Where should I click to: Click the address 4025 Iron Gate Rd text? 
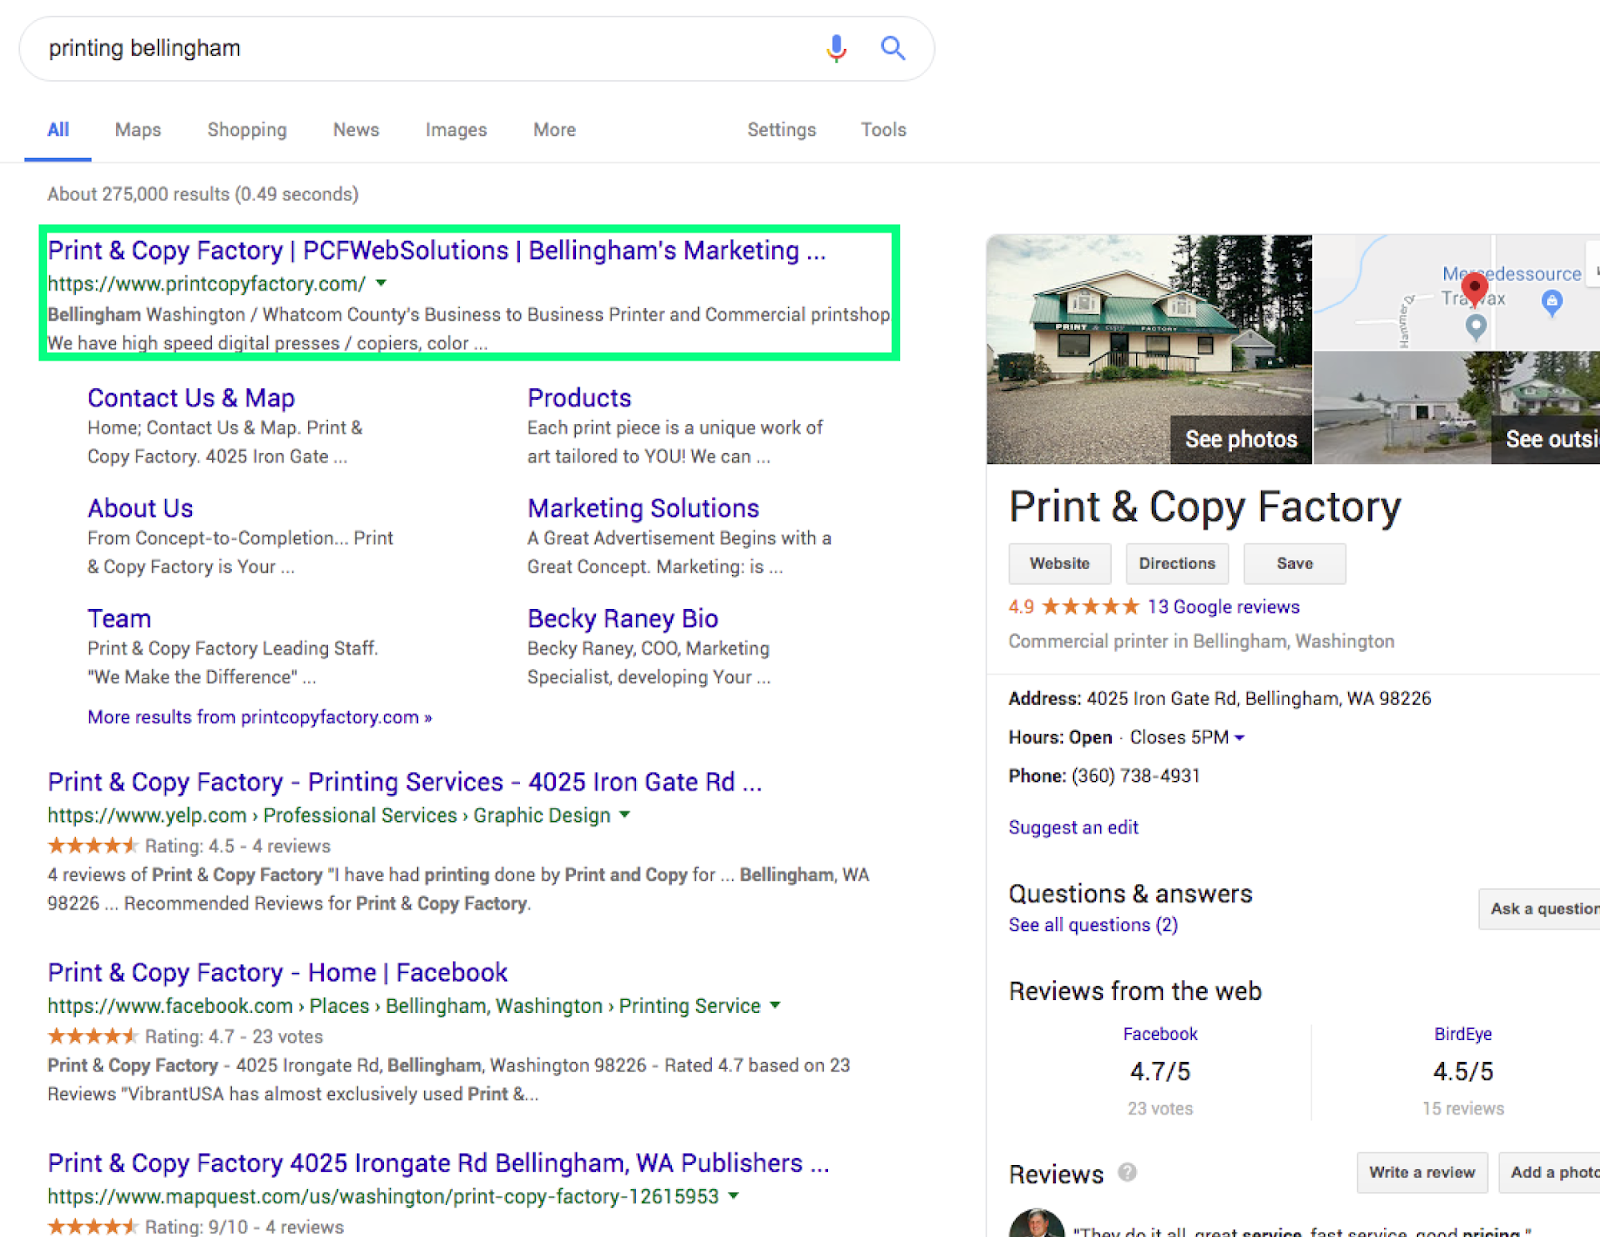1259,699
